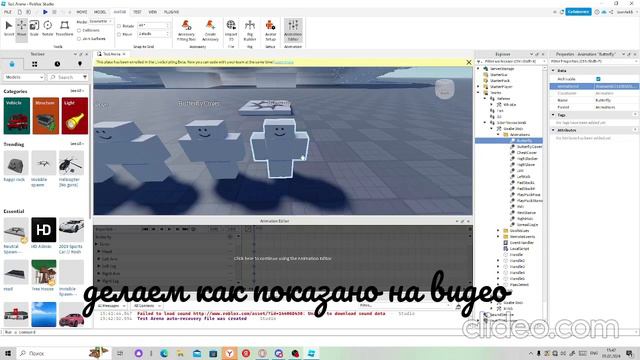Toggle the Collisions checkbox
Image resolution: width=640 pixels, height=360 pixels.
click(x=79, y=31)
